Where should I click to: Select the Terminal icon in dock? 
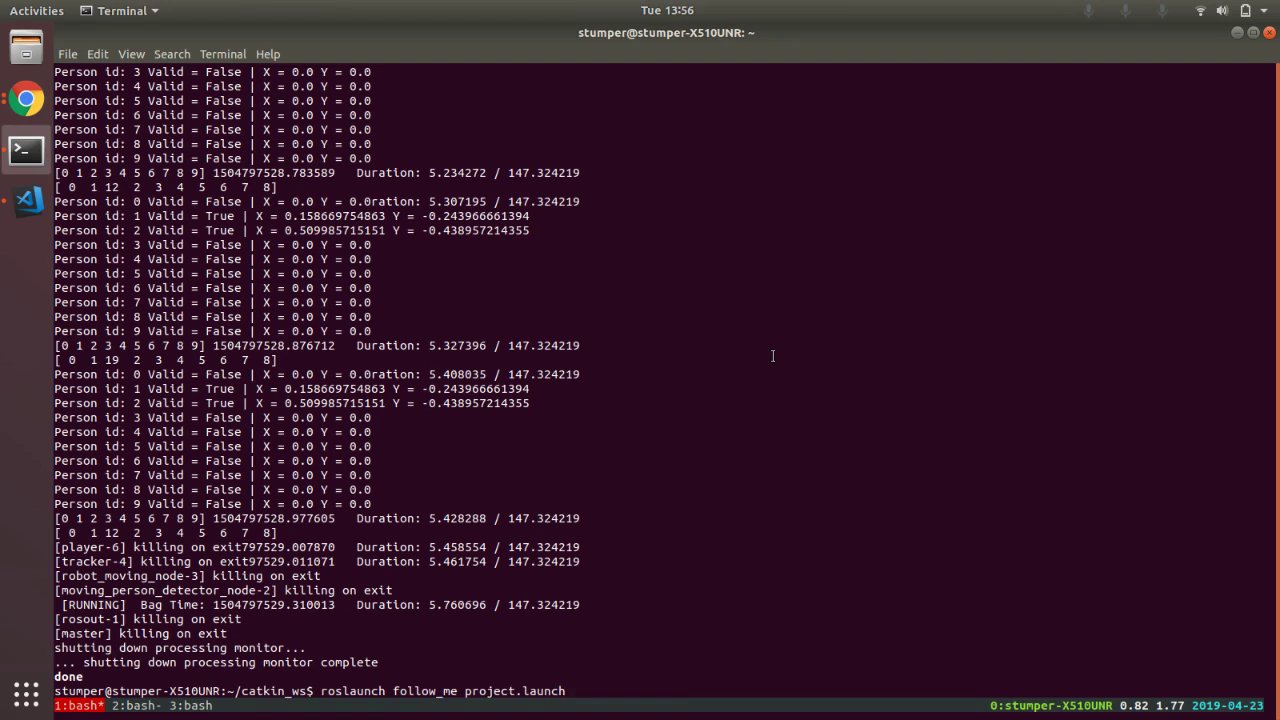[x=26, y=150]
